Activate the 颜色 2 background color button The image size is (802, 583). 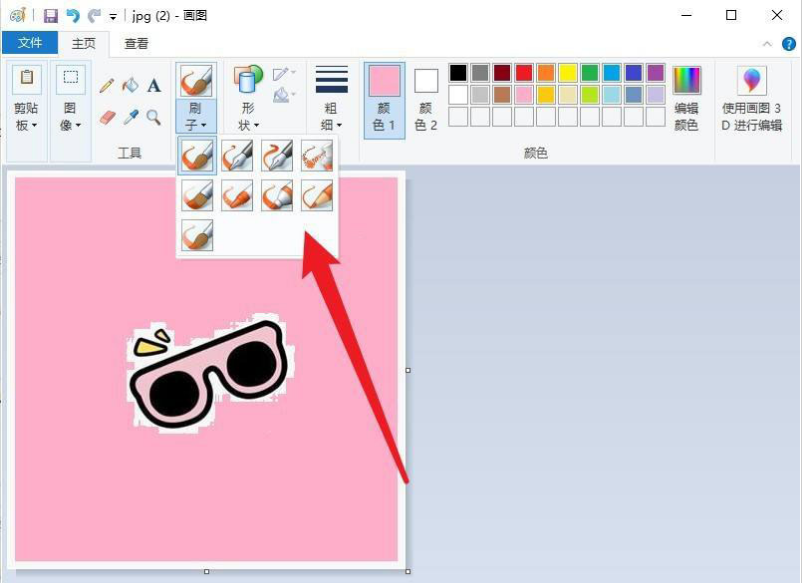tap(426, 99)
